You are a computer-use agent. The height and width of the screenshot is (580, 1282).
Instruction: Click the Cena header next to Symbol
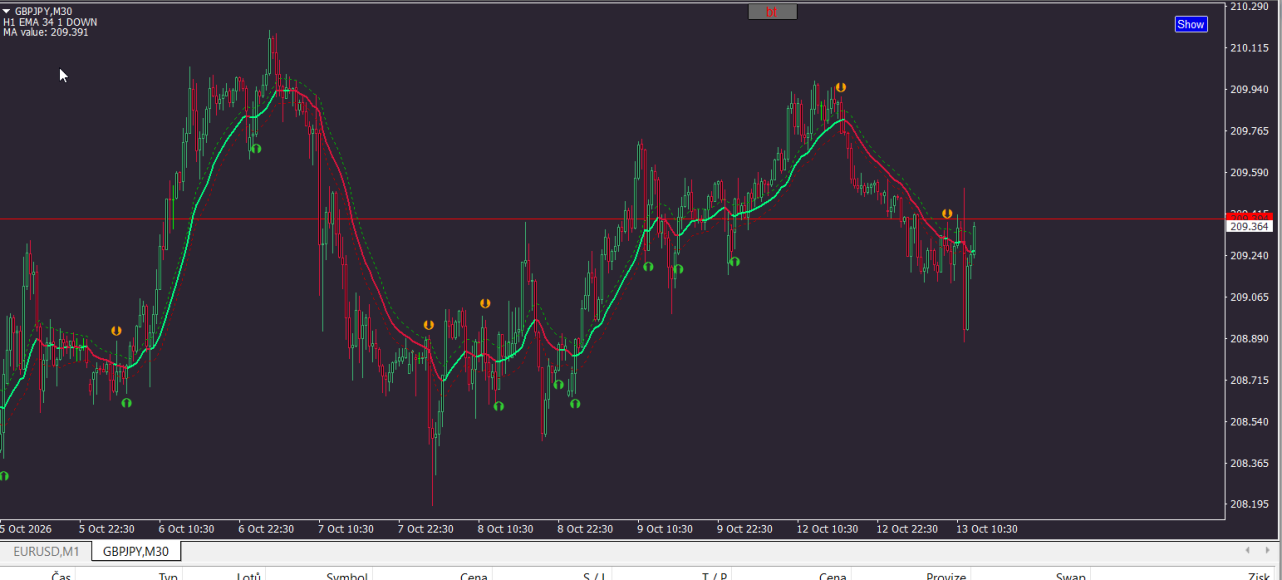(x=474, y=576)
